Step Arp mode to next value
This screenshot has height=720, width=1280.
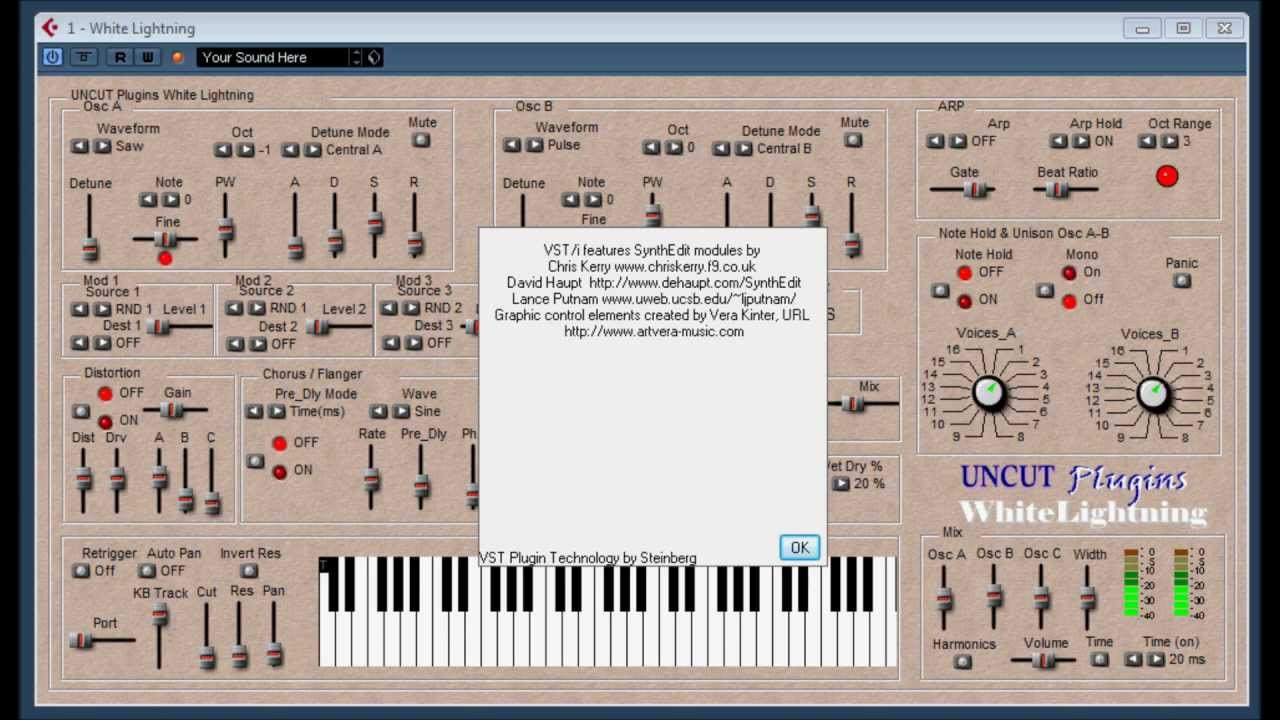pos(957,141)
